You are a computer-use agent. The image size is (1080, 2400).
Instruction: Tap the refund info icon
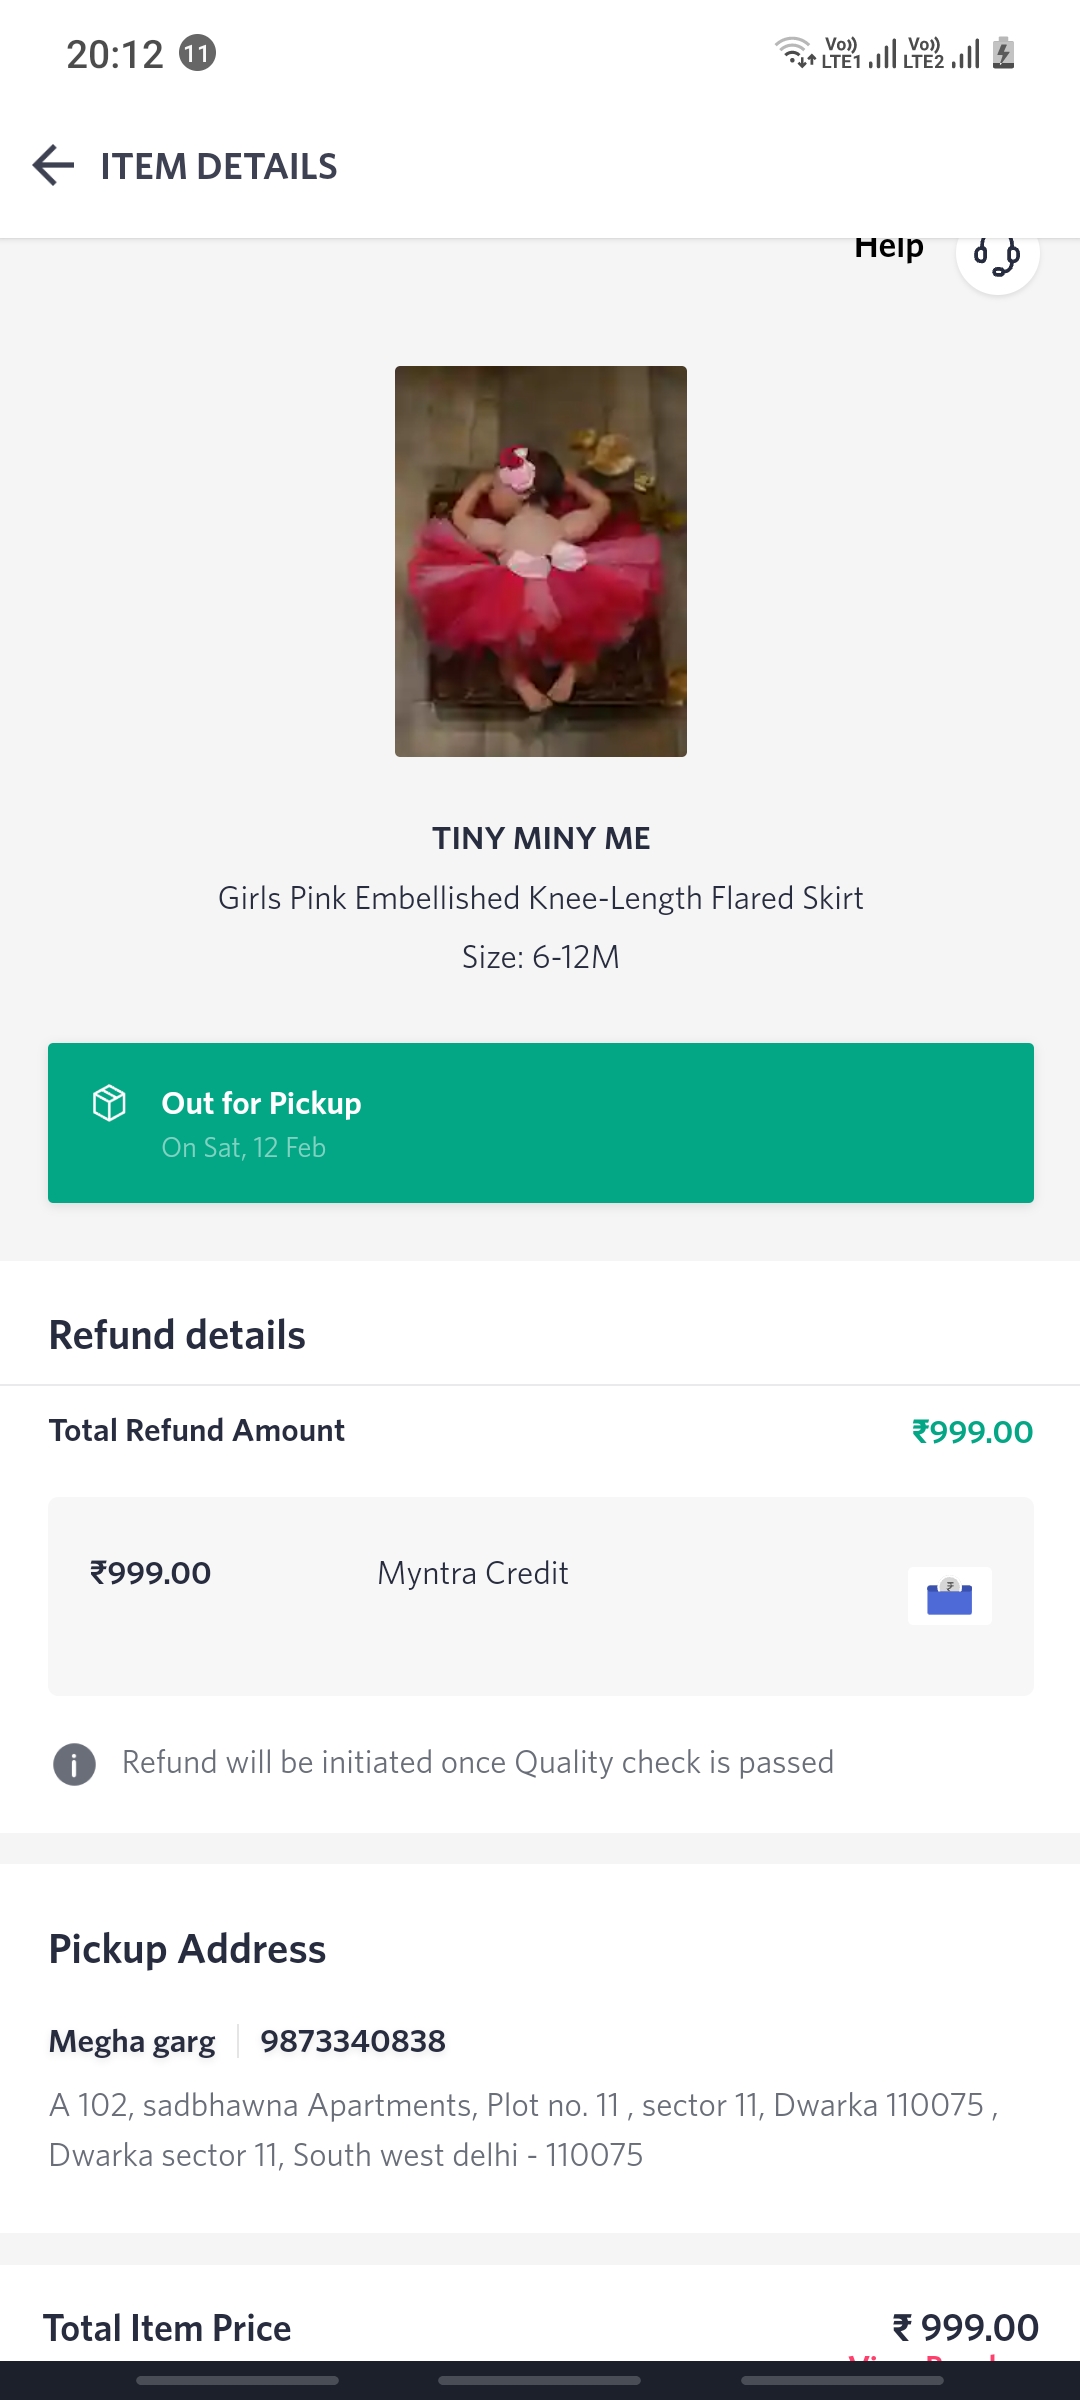74,1764
